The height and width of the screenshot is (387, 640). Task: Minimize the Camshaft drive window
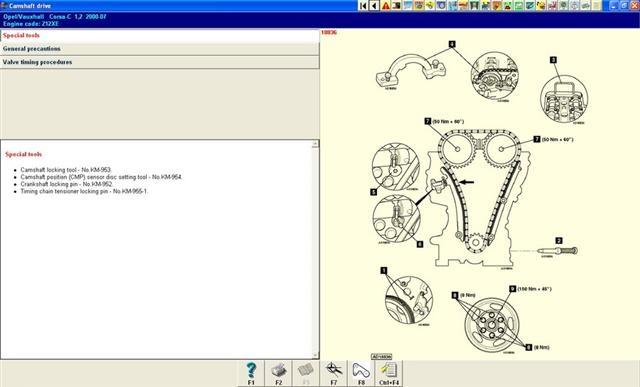pos(614,6)
